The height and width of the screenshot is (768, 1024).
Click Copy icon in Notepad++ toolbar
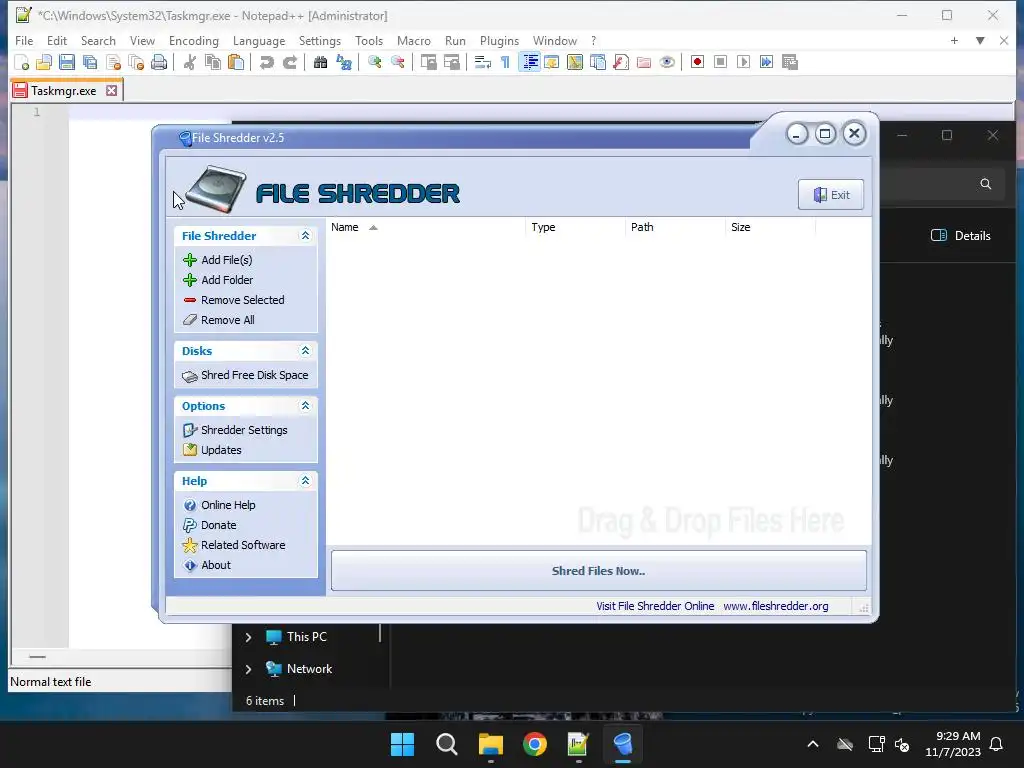(213, 62)
